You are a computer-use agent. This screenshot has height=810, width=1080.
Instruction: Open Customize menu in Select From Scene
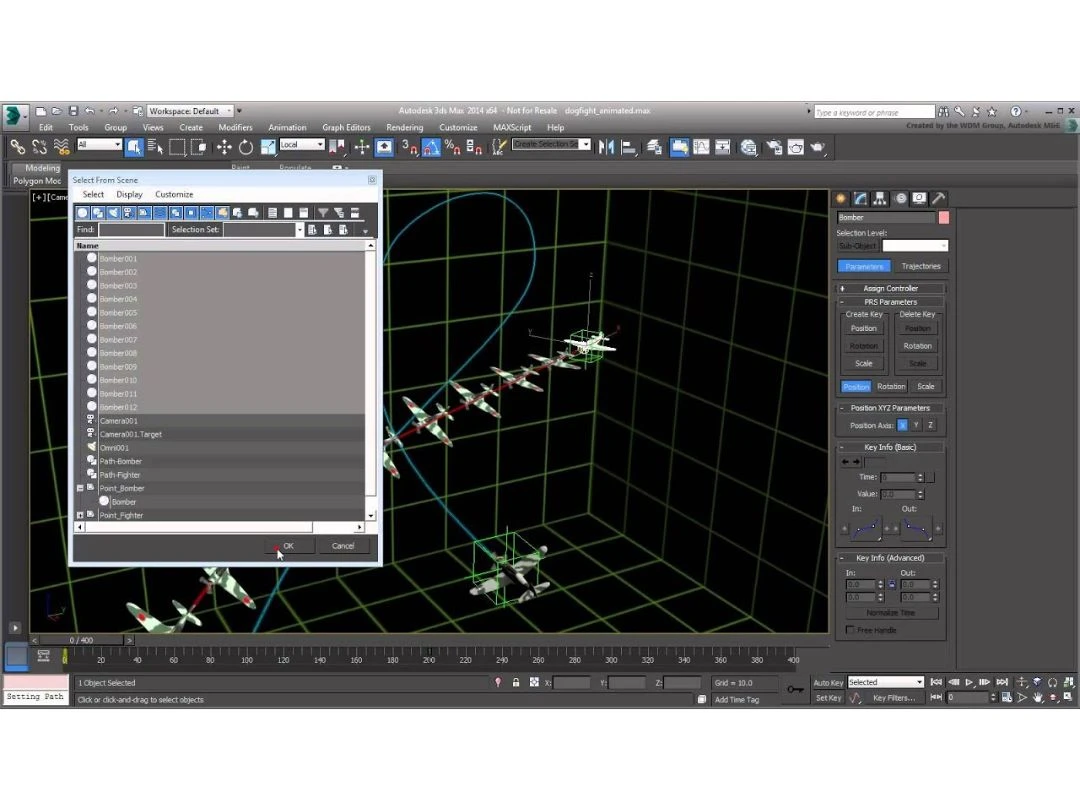tap(174, 194)
